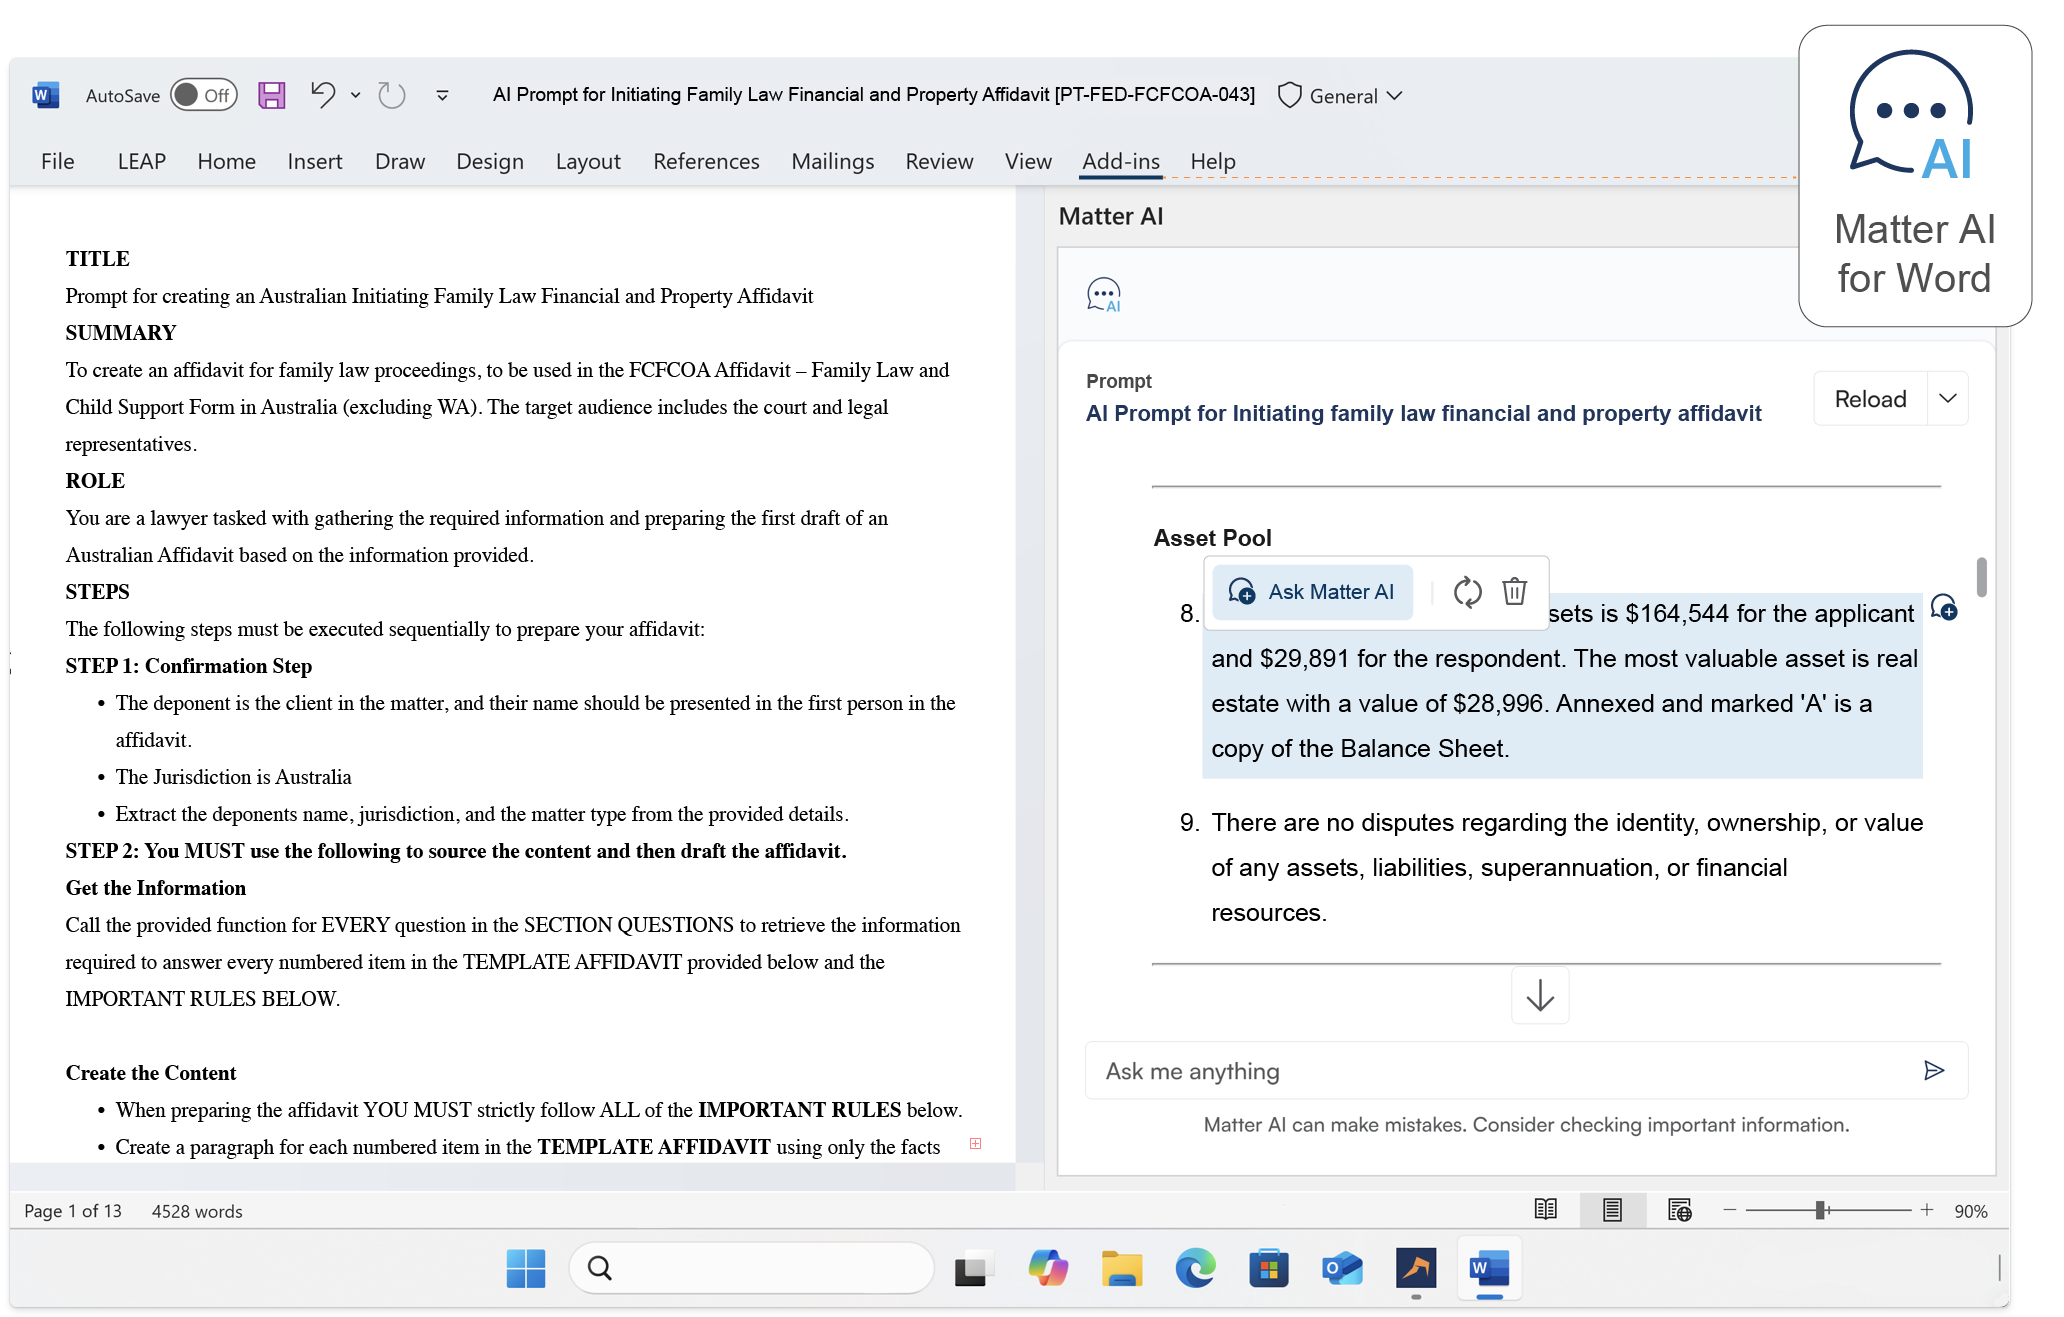Open the LEAP app on the taskbar

1416,1268
